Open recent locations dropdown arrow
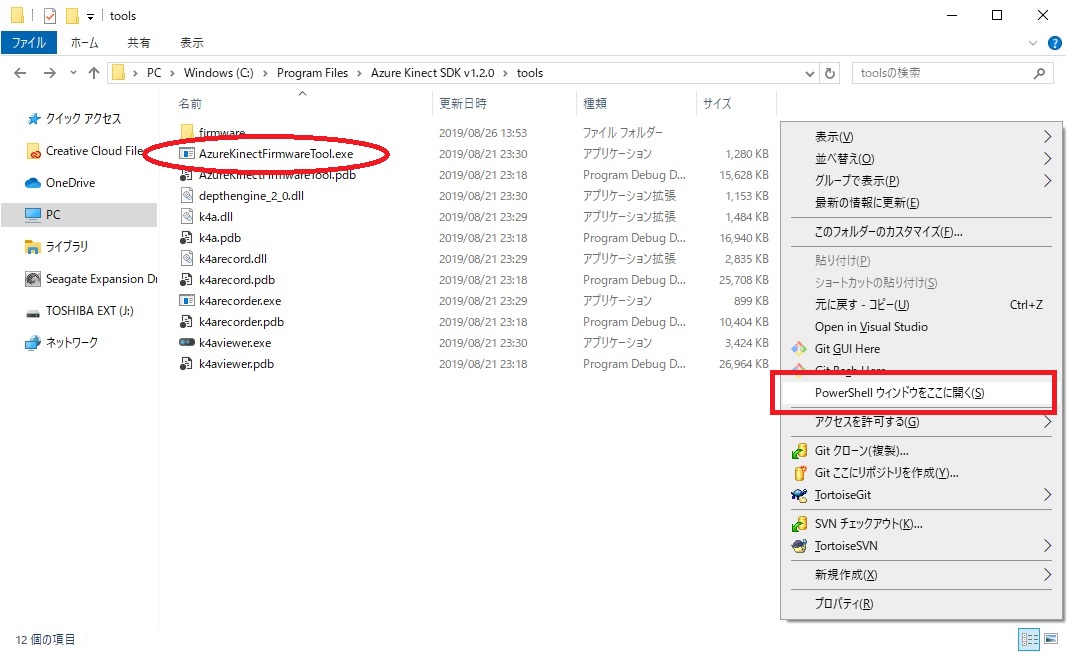Image resolution: width=1067 pixels, height=652 pixels. click(73, 73)
